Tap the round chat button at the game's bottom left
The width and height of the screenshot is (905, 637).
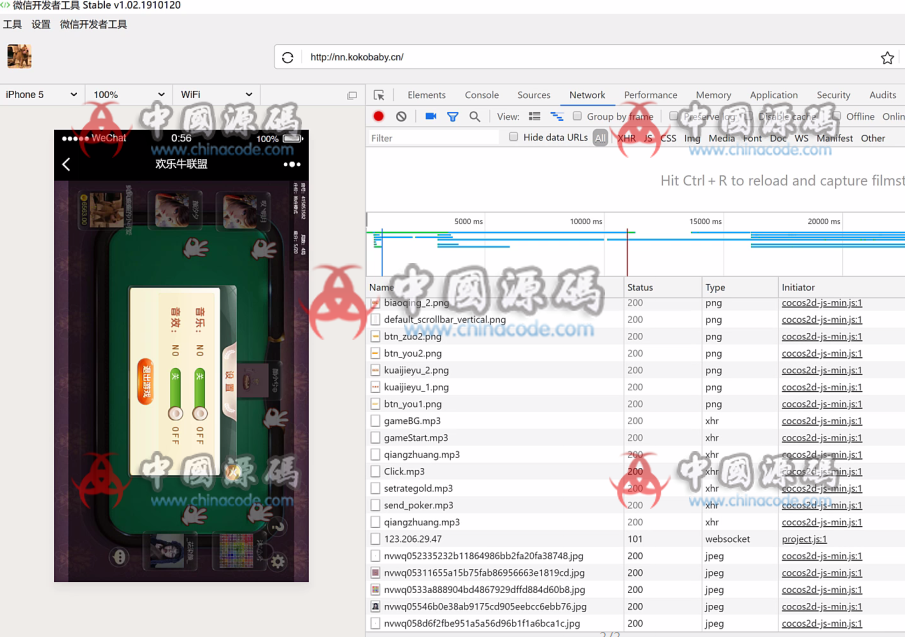pos(119,557)
